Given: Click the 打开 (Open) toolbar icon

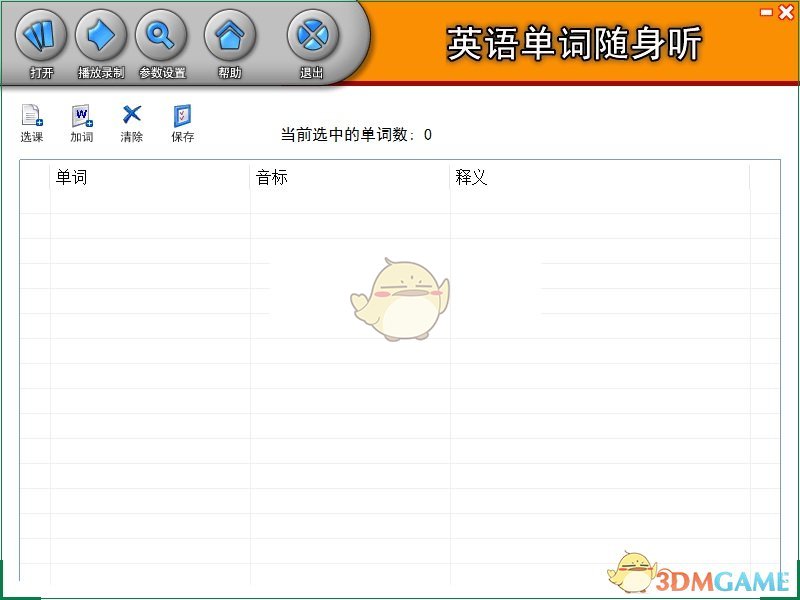Looking at the screenshot, I should tap(40, 38).
